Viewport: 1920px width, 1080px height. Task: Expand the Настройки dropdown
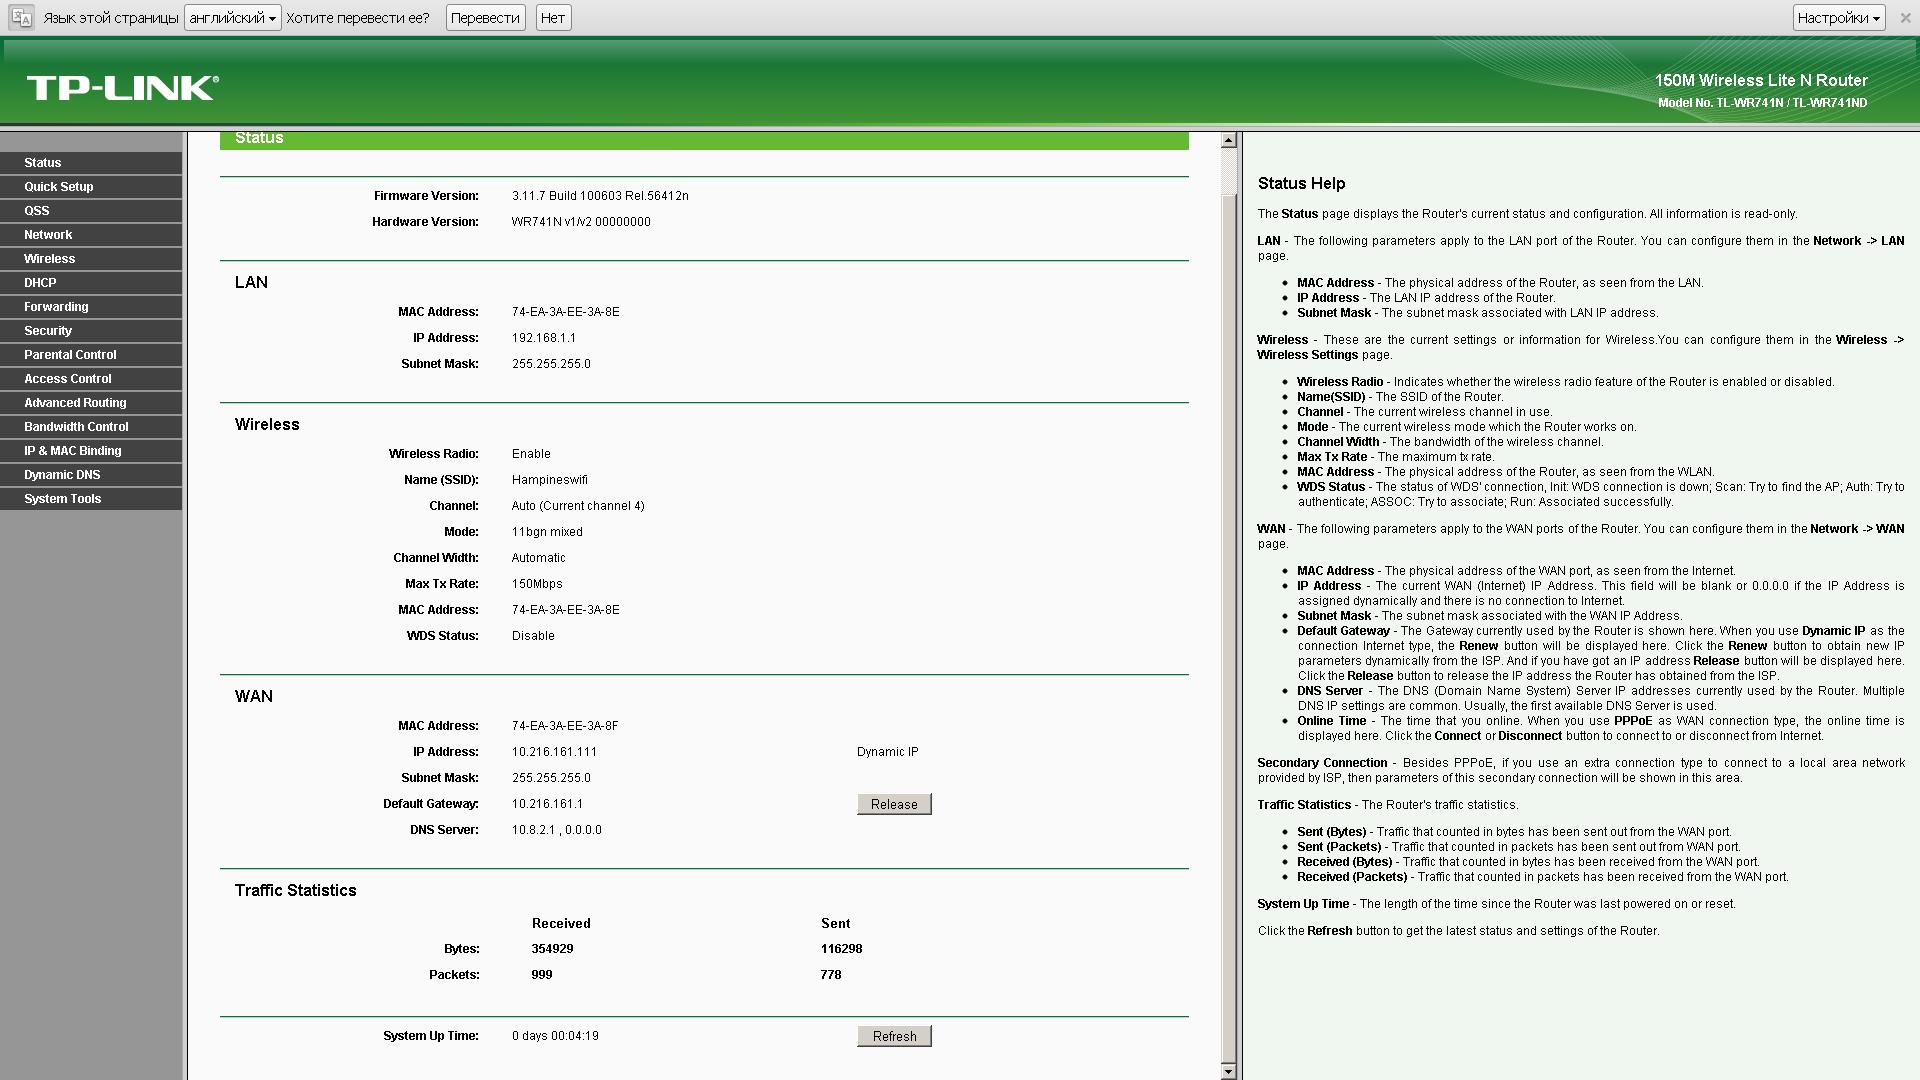(x=1838, y=18)
